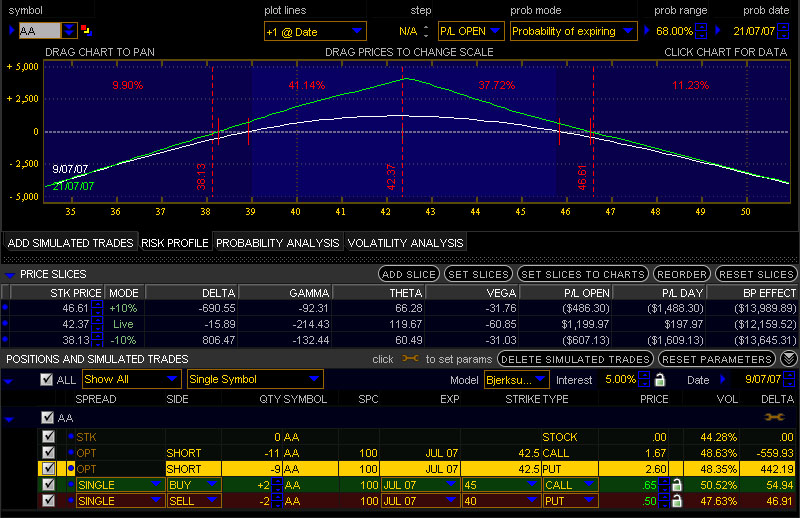The height and width of the screenshot is (518, 800).
Task: Open the 'Show All' filter dropdown
Action: click(130, 380)
